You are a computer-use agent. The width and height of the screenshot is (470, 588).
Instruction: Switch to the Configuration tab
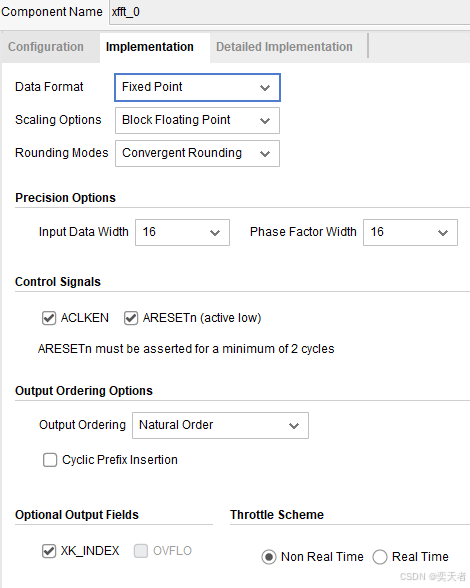tap(46, 47)
